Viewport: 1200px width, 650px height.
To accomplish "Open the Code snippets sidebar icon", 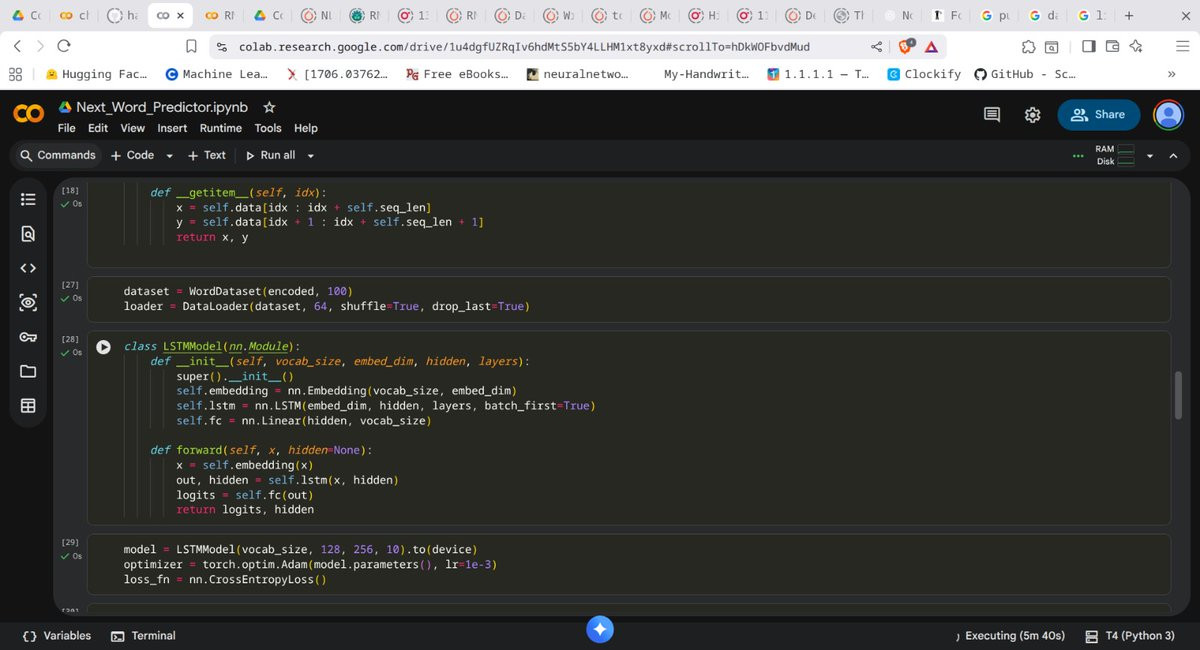I will tap(28, 268).
